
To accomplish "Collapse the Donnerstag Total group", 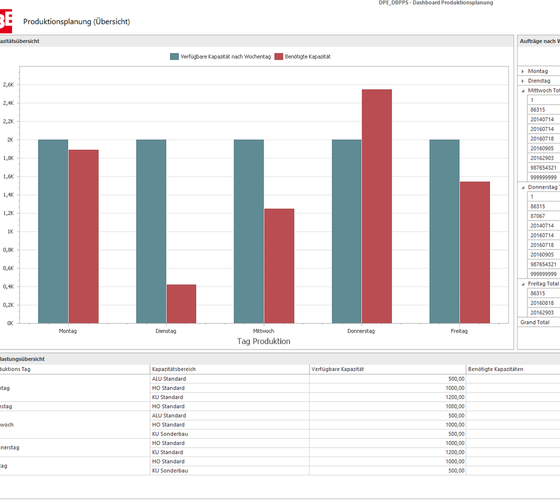I will (x=523, y=188).
